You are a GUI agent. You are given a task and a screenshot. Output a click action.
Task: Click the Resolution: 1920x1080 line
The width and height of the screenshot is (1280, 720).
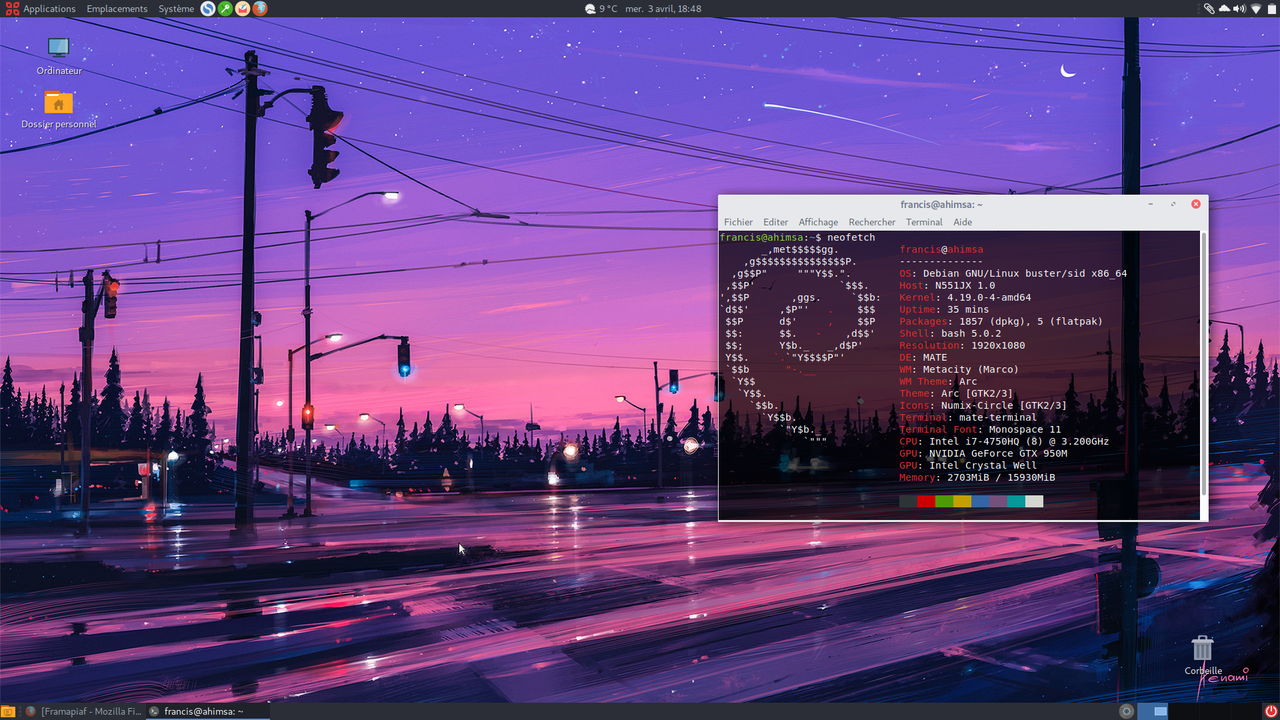pos(962,345)
